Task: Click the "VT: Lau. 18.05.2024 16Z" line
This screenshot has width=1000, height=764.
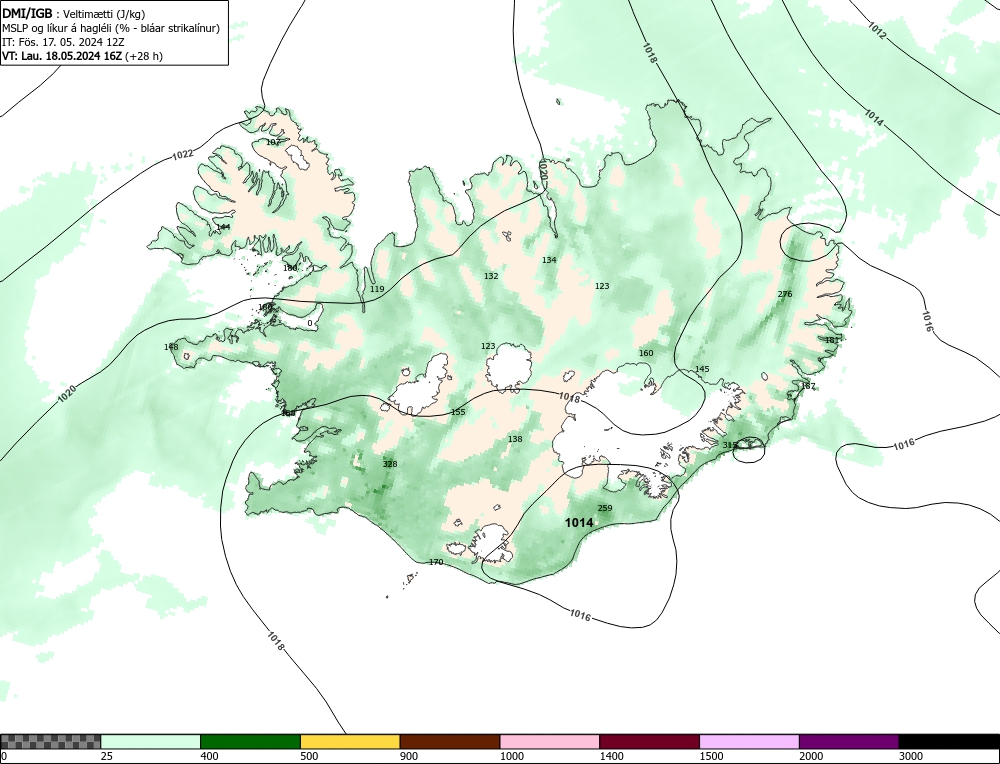Action: pos(62,56)
